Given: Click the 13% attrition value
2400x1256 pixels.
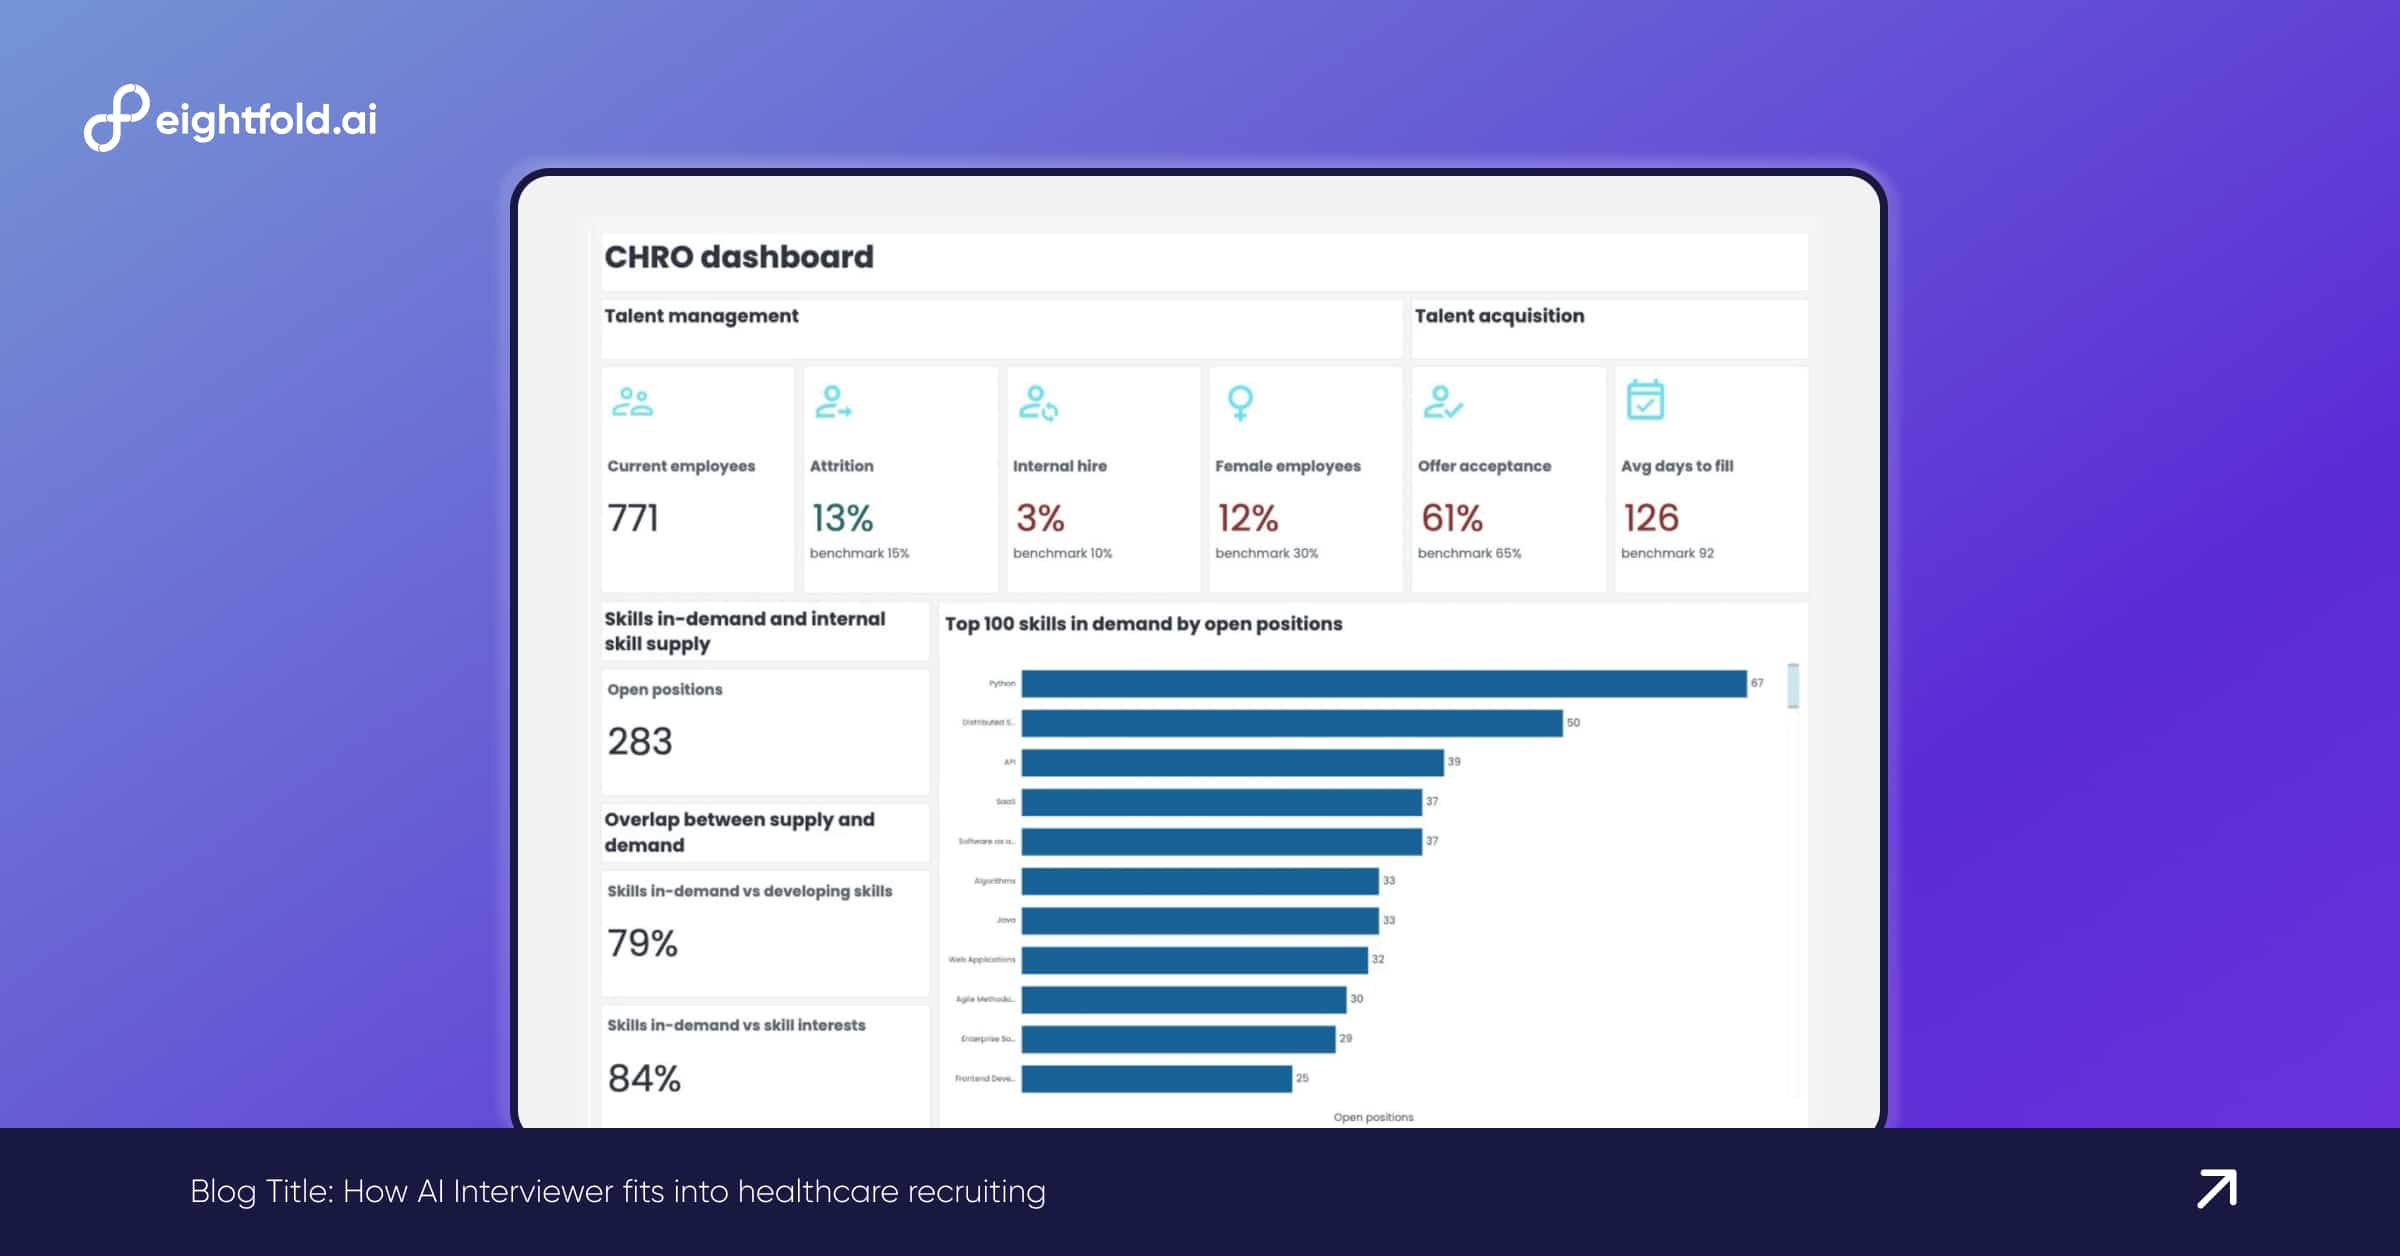Looking at the screenshot, I should [842, 518].
